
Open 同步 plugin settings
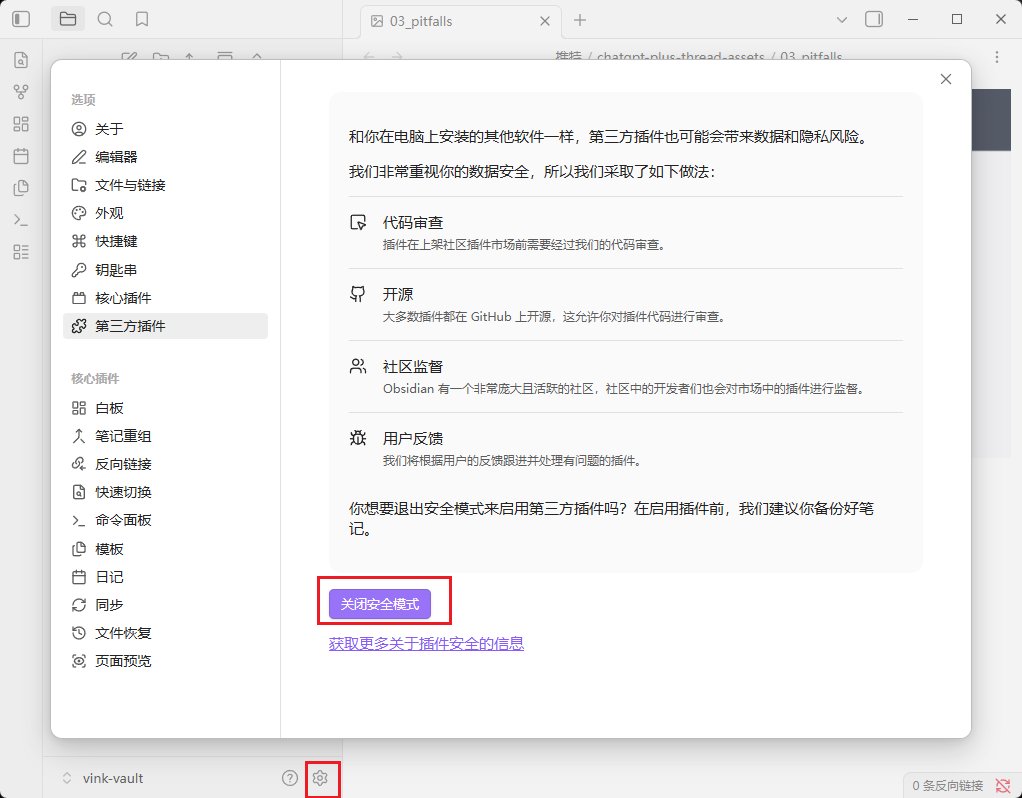pyautogui.click(x=166, y=605)
